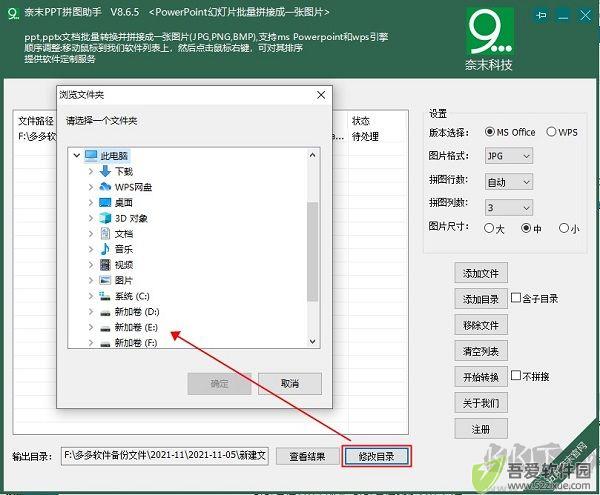The image size is (600, 495).
Task: Click 开始转换 button
Action: tap(481, 377)
